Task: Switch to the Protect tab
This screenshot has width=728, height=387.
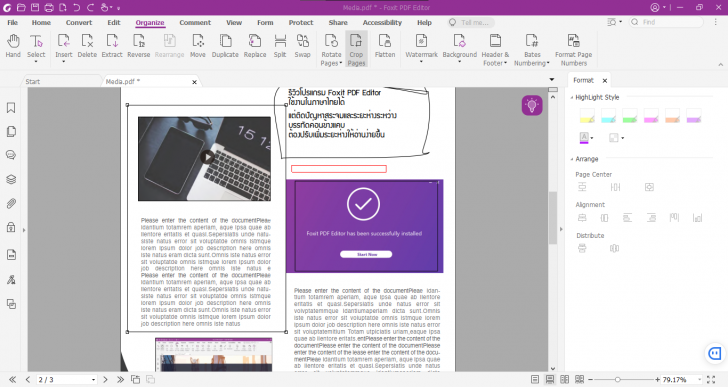Action: [x=301, y=22]
